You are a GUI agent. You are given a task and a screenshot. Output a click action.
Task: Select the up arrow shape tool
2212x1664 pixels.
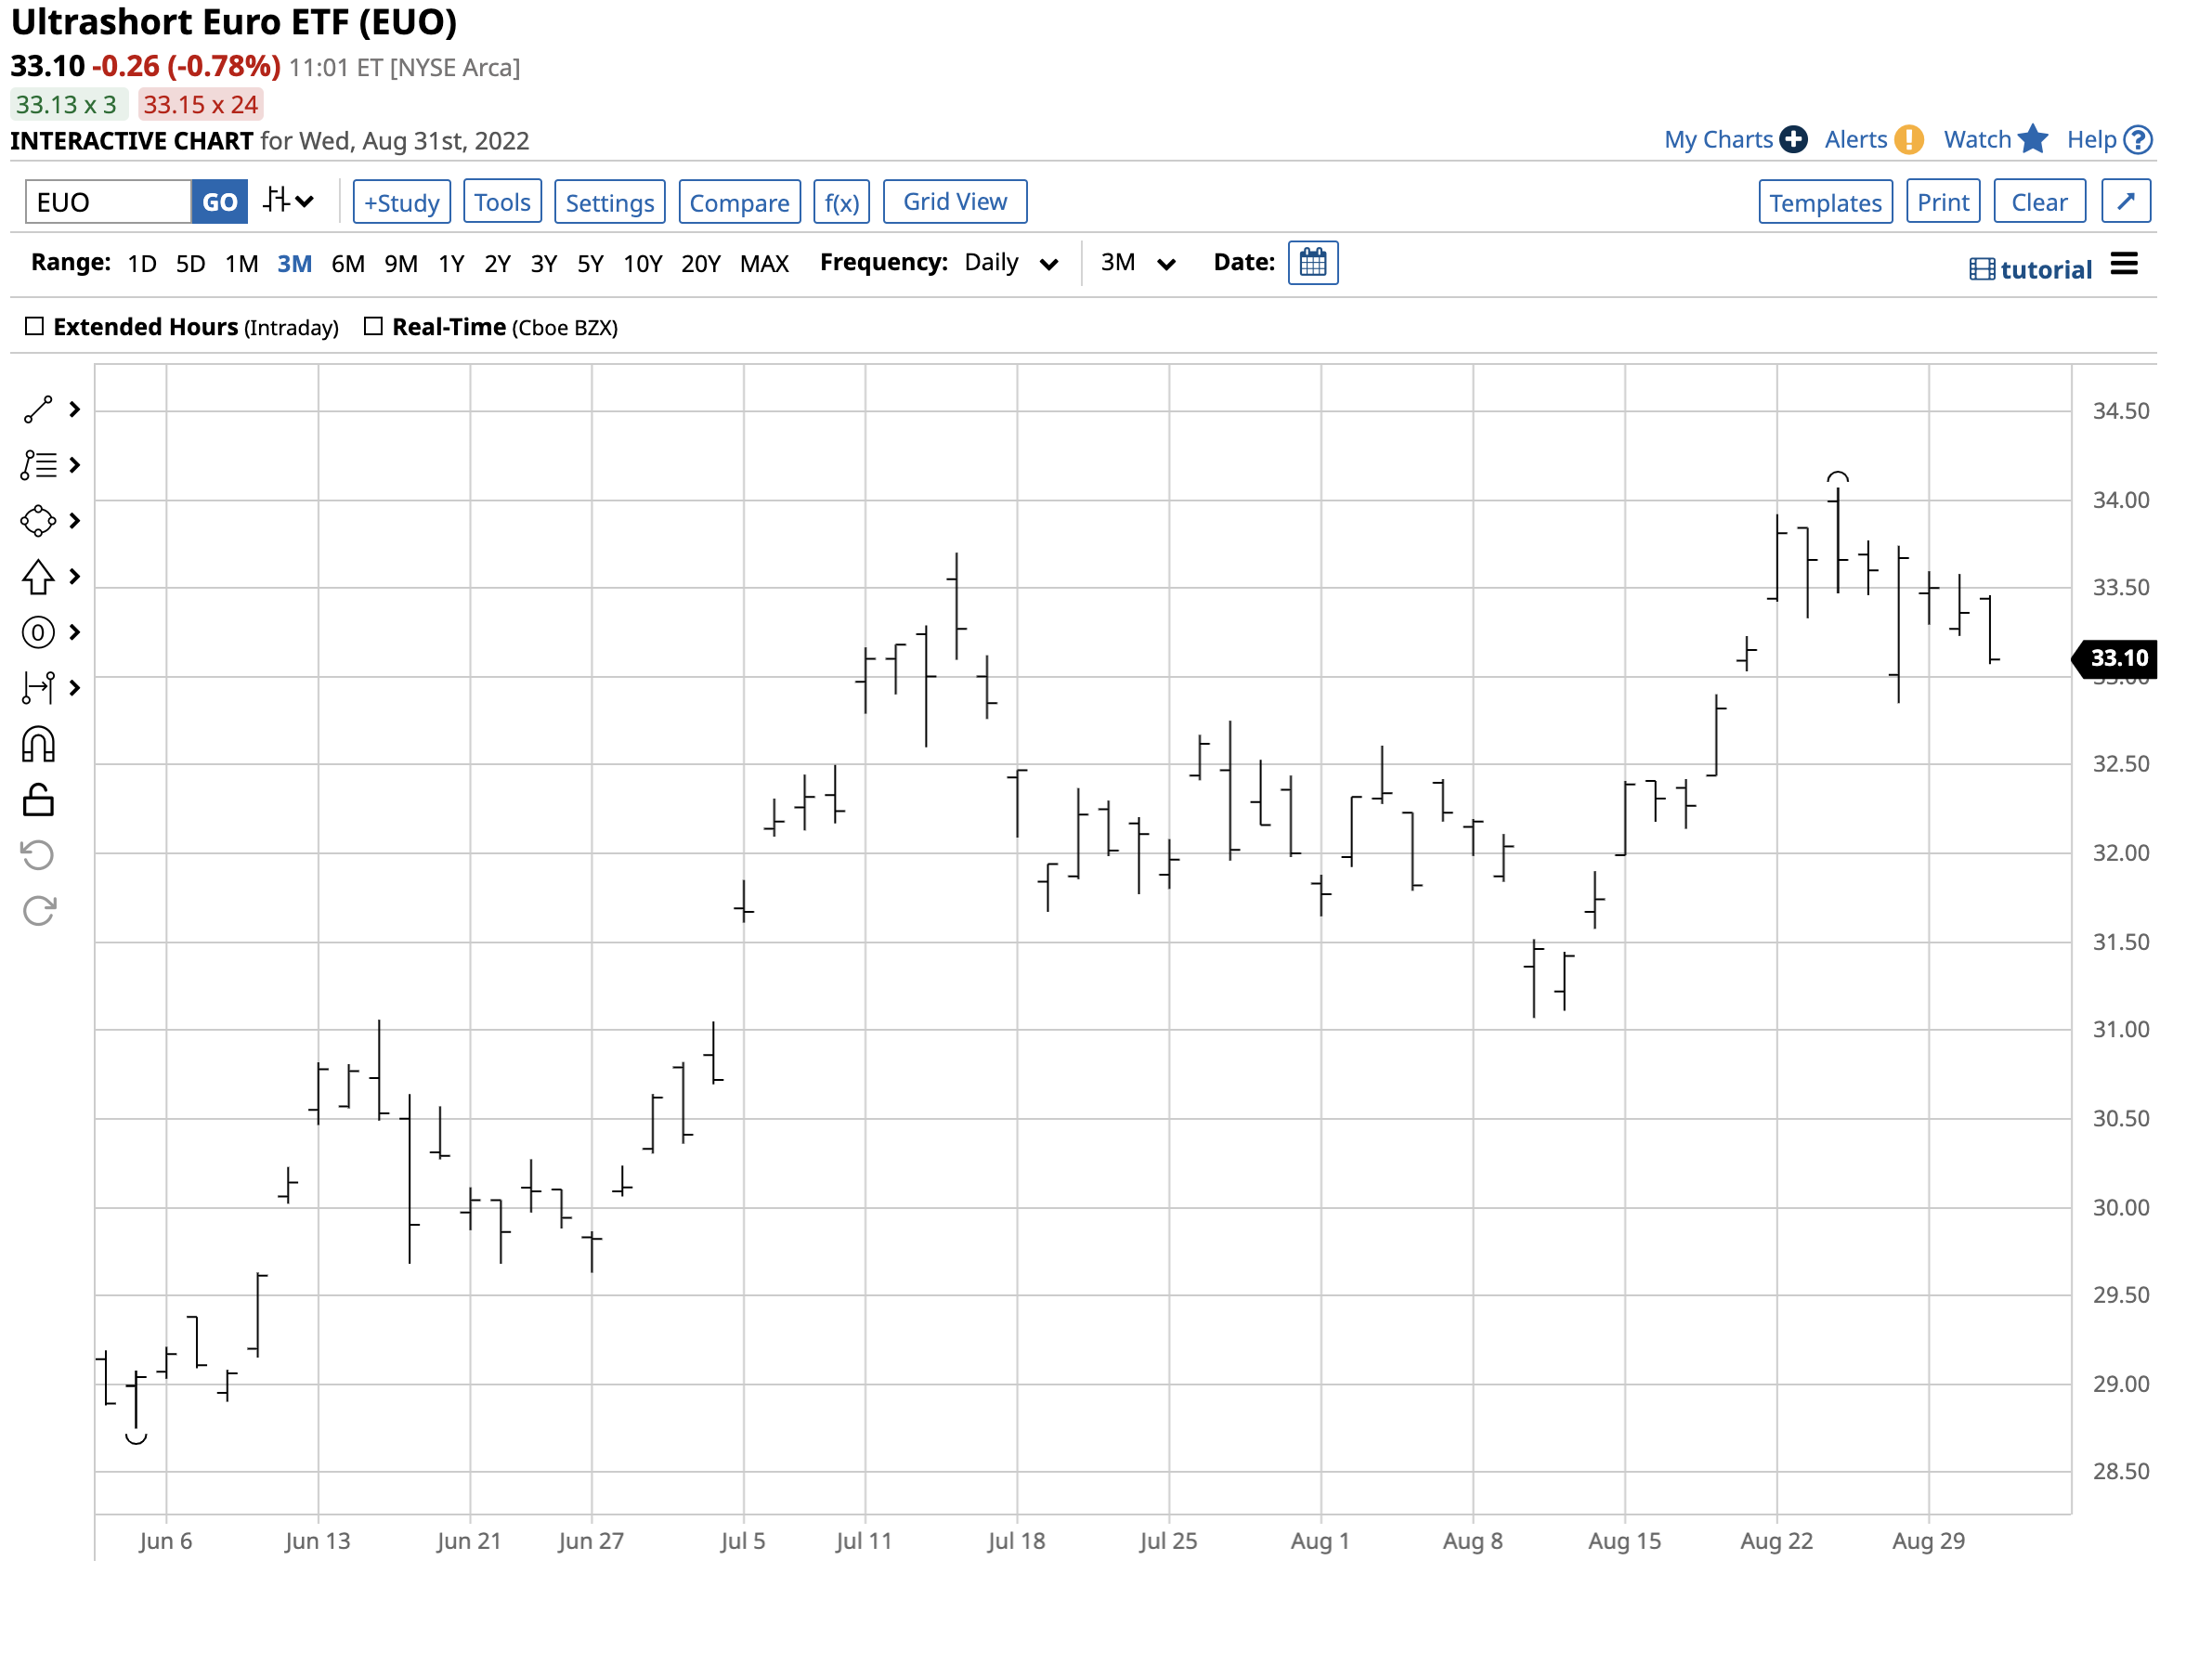38,577
